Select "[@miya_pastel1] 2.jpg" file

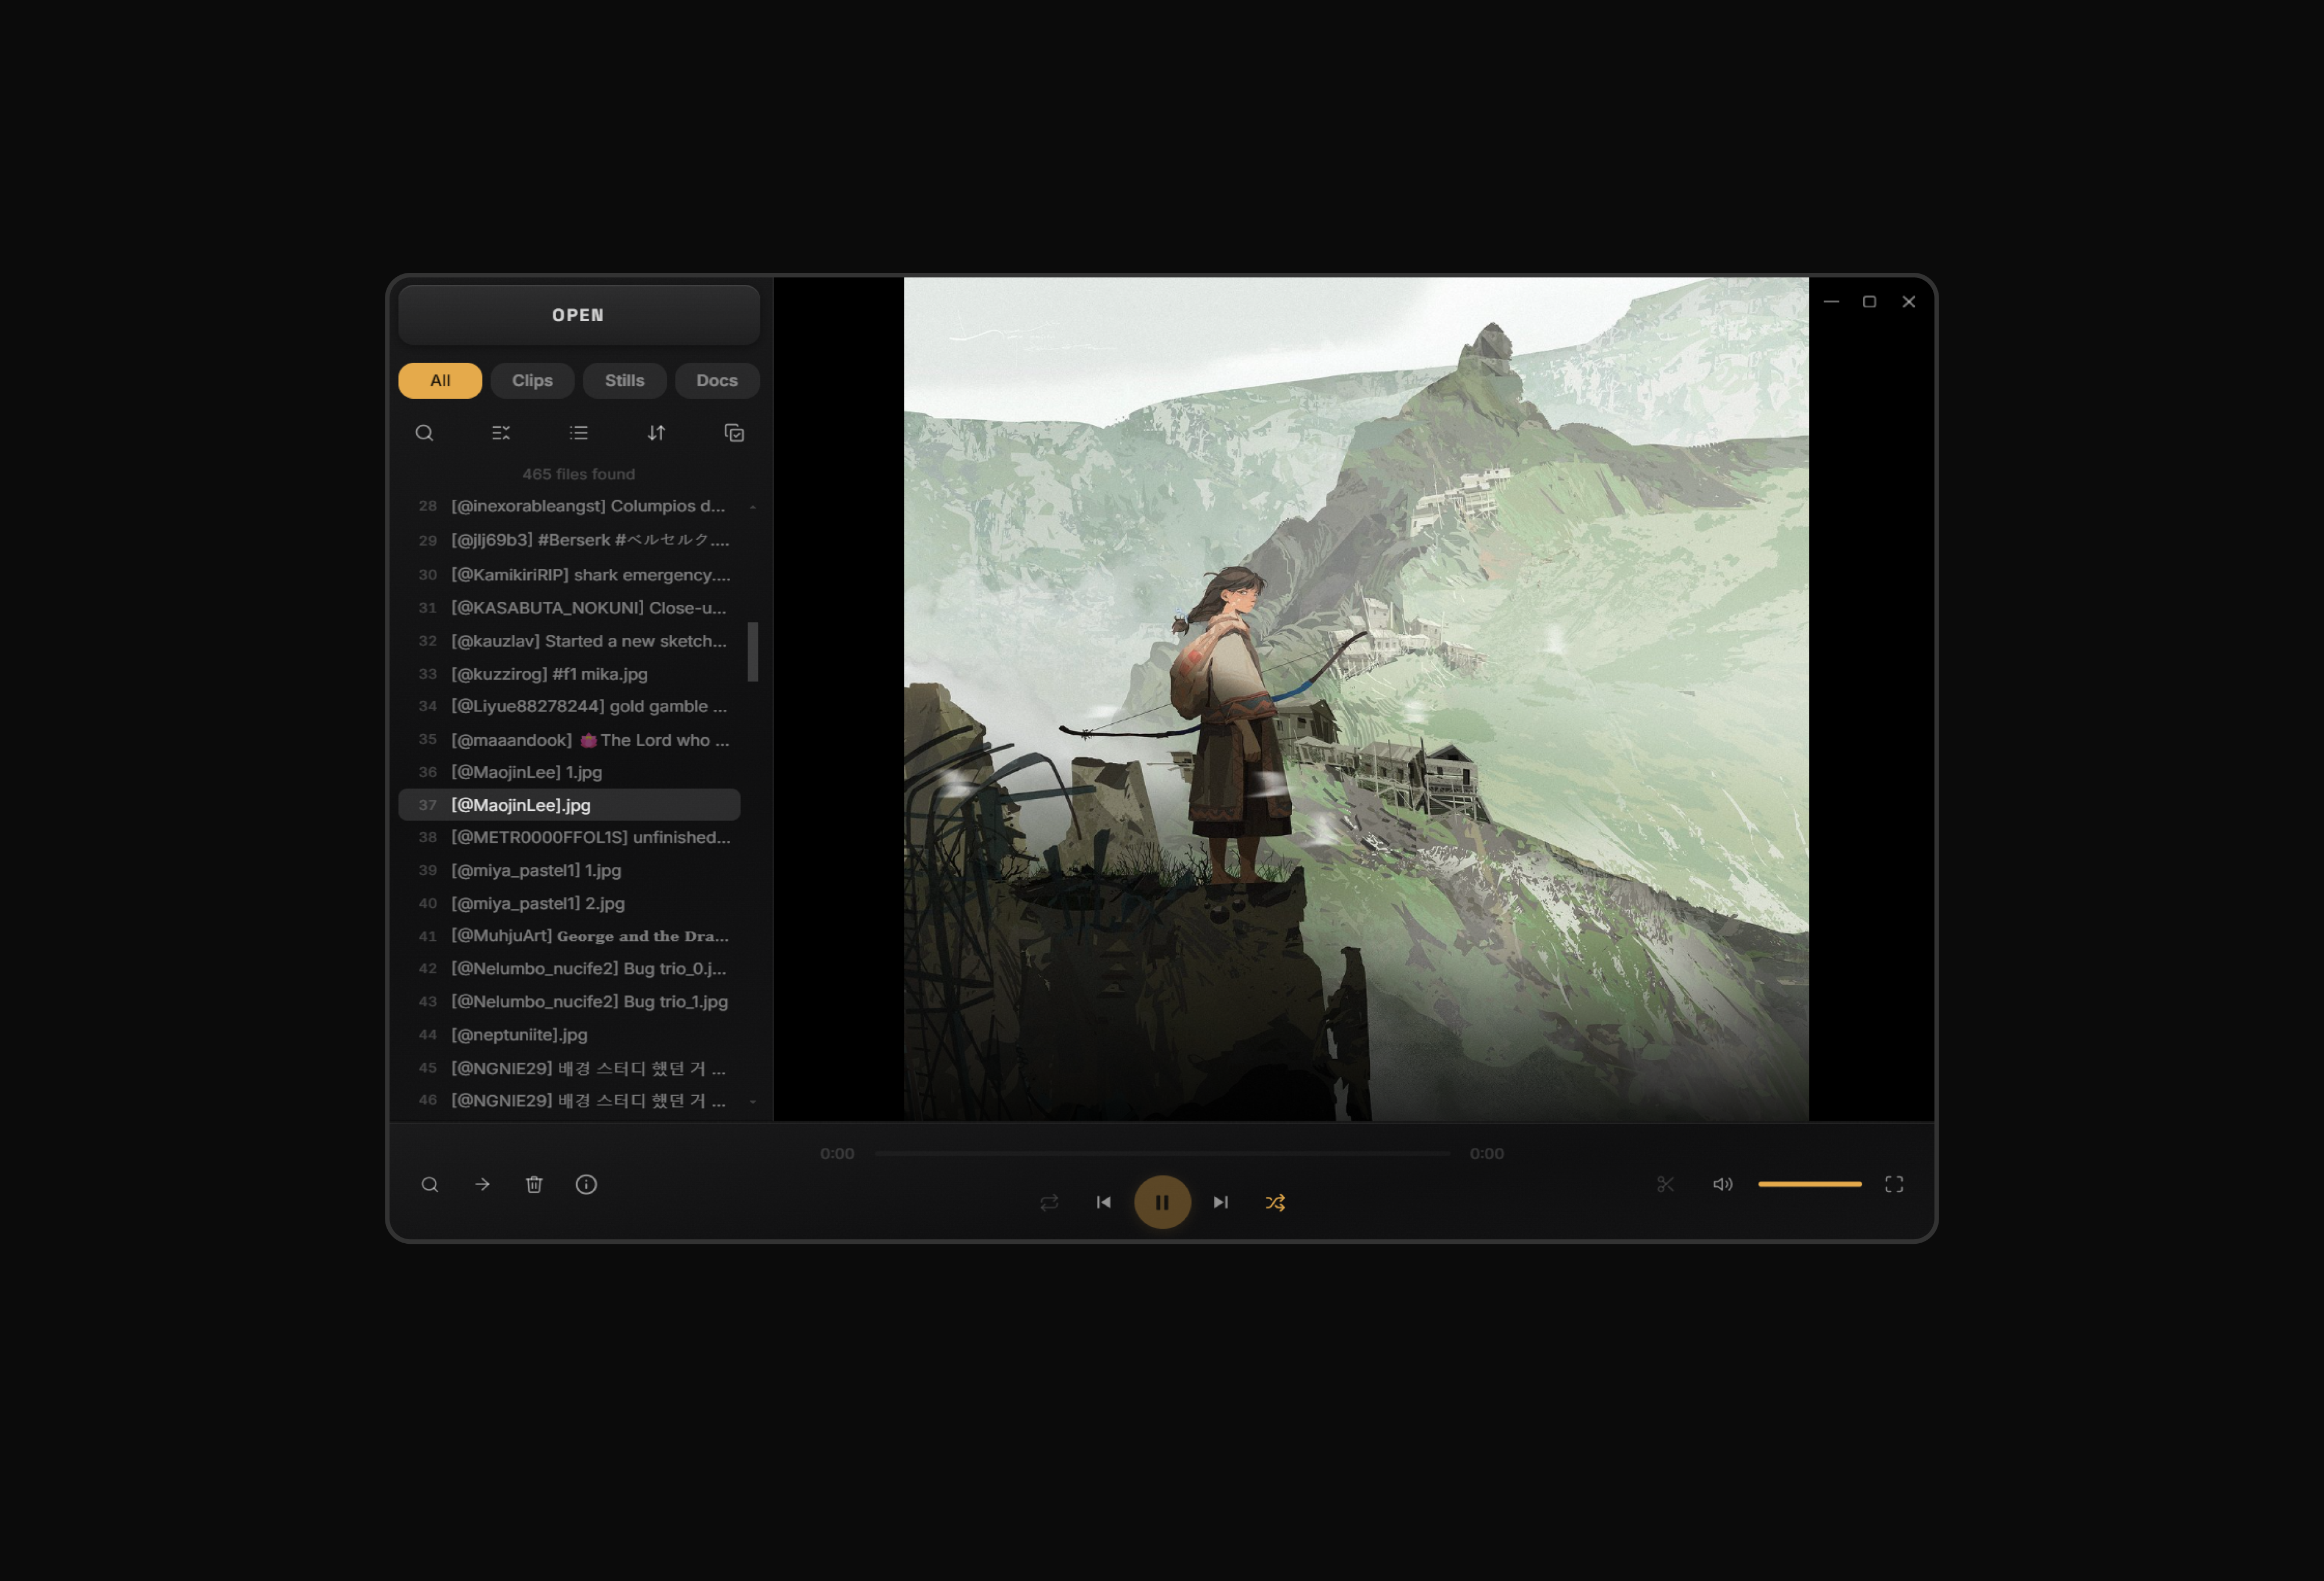[x=569, y=903]
